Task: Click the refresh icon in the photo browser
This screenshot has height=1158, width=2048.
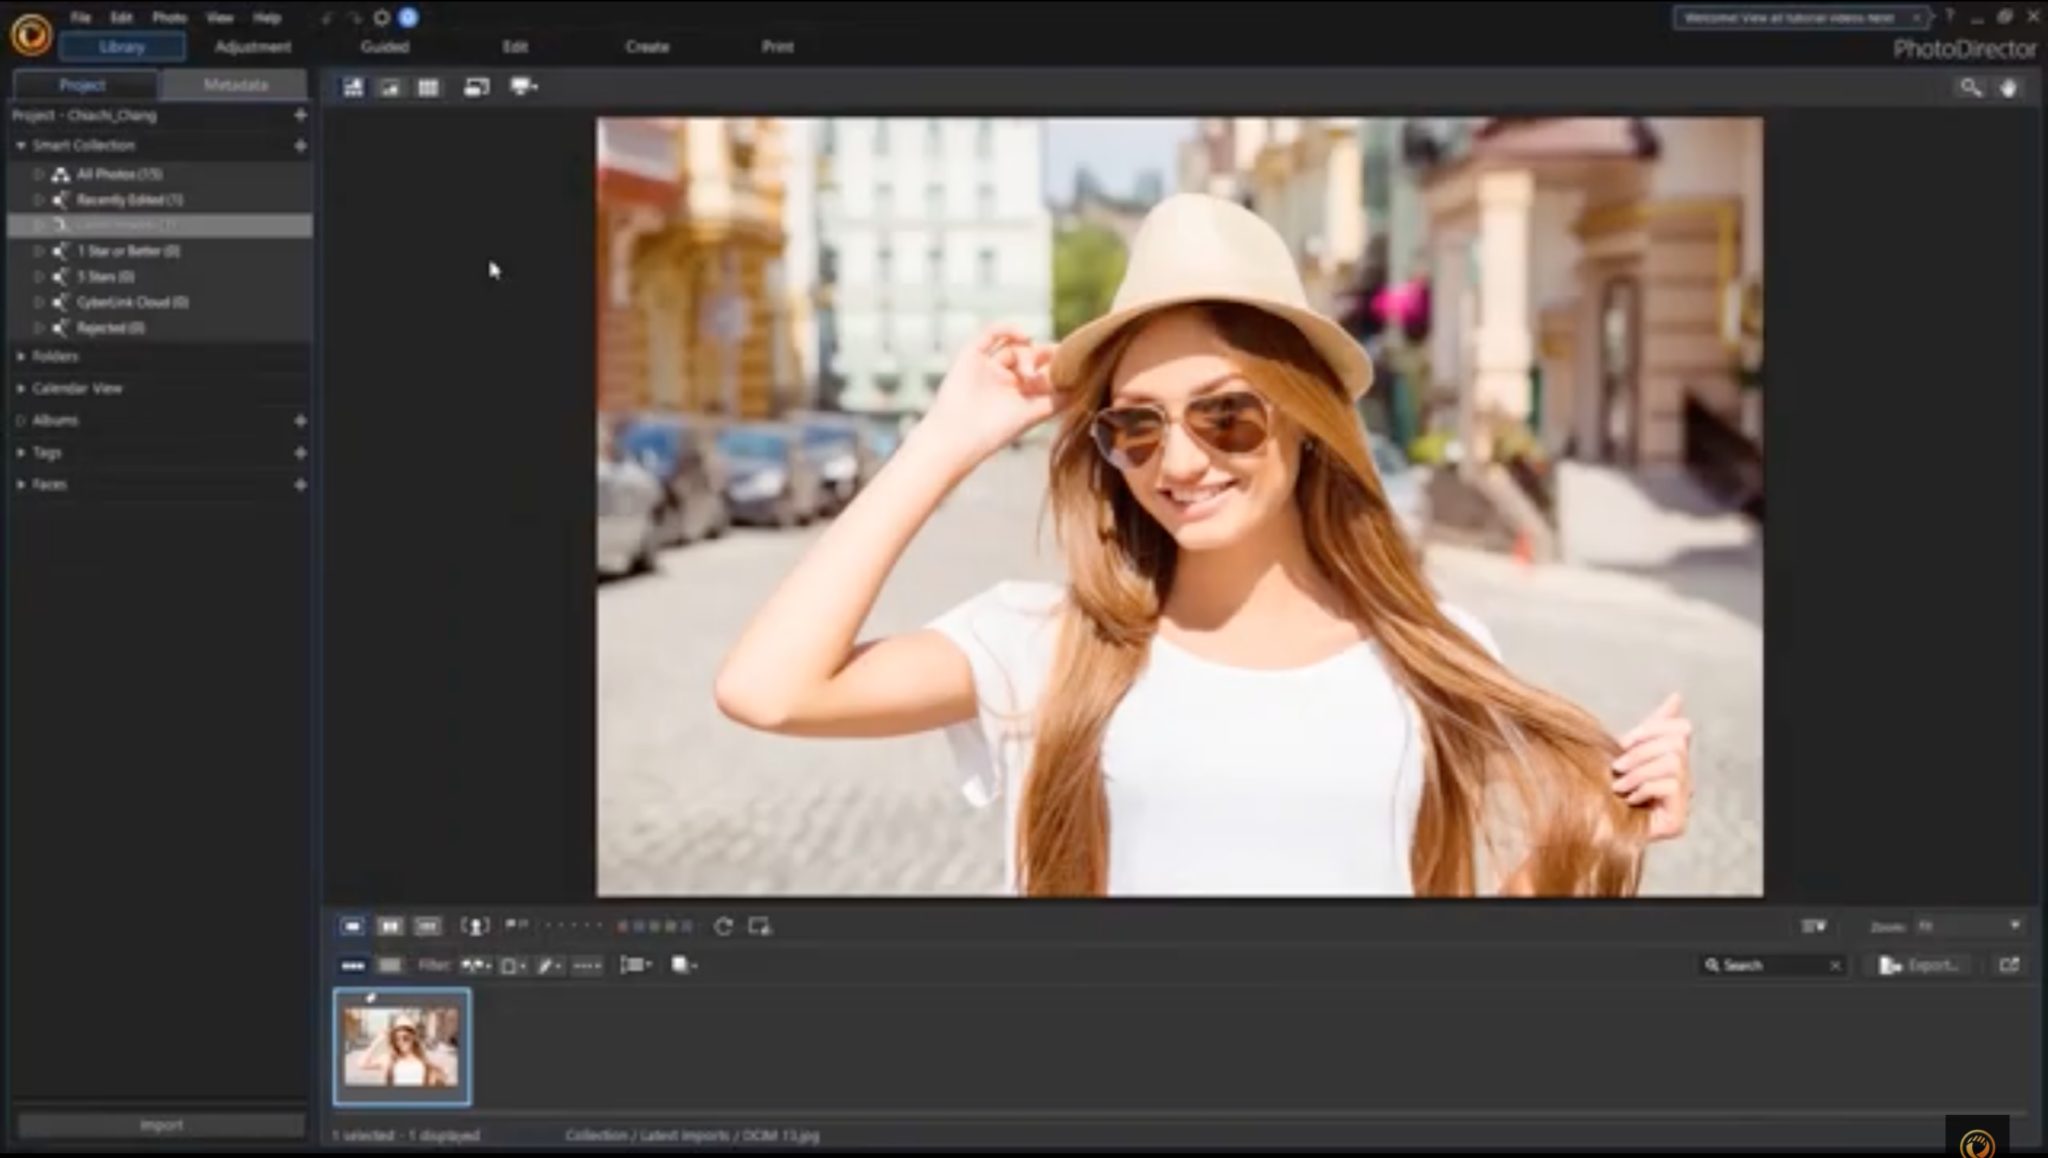Action: 722,926
